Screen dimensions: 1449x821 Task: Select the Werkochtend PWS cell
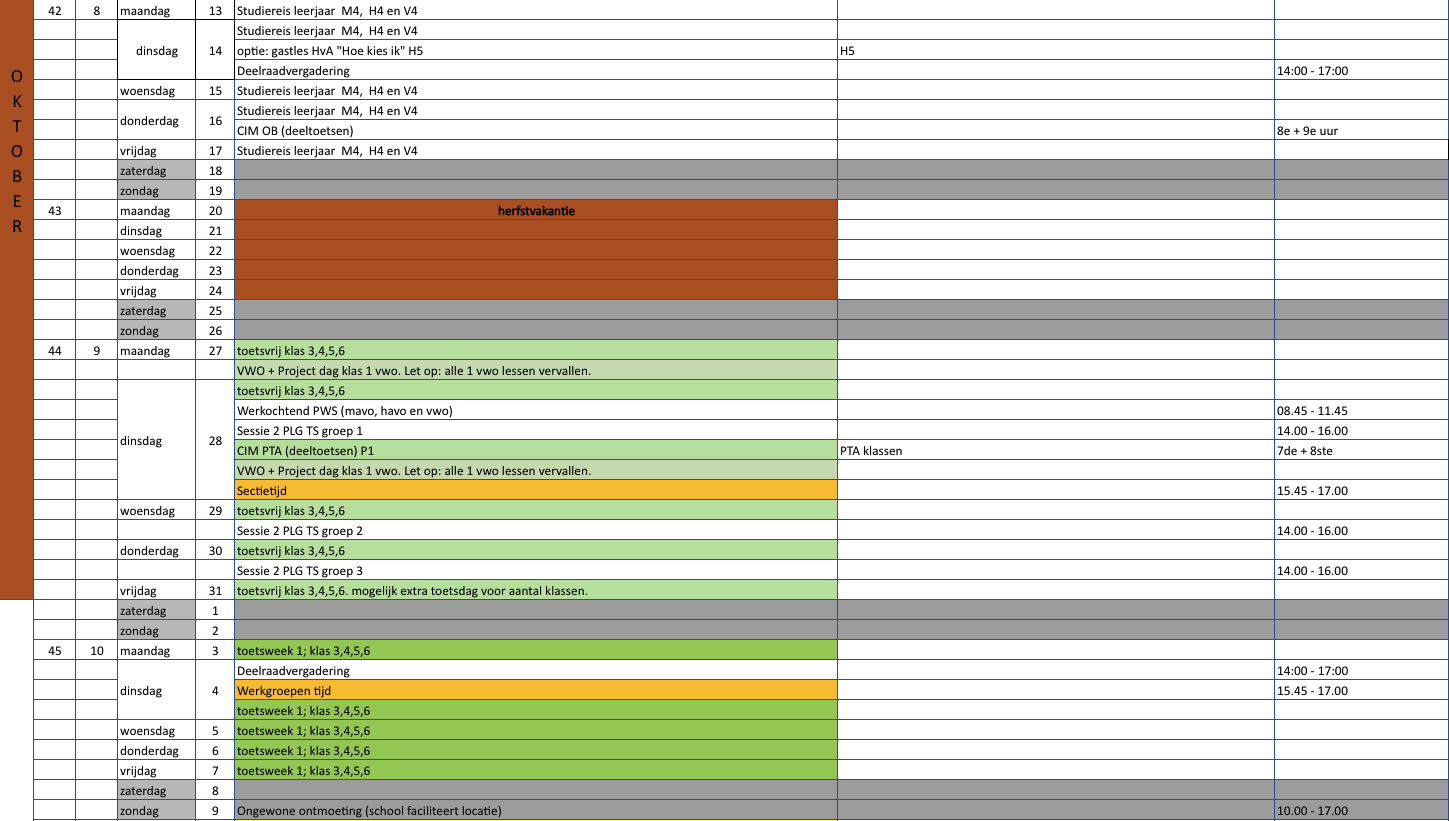[x=536, y=411]
